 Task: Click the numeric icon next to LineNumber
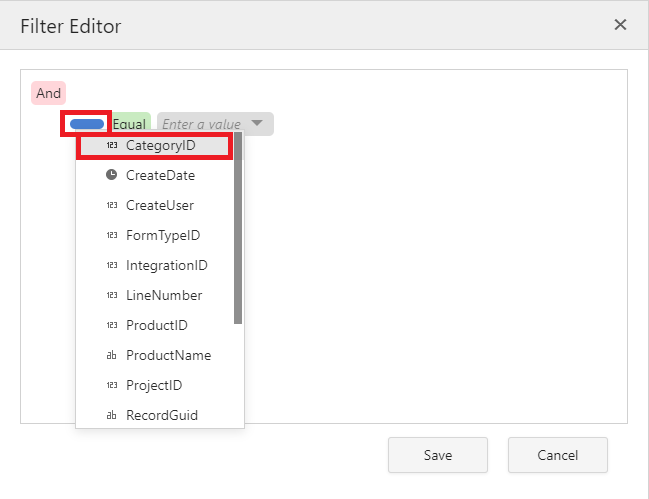112,295
